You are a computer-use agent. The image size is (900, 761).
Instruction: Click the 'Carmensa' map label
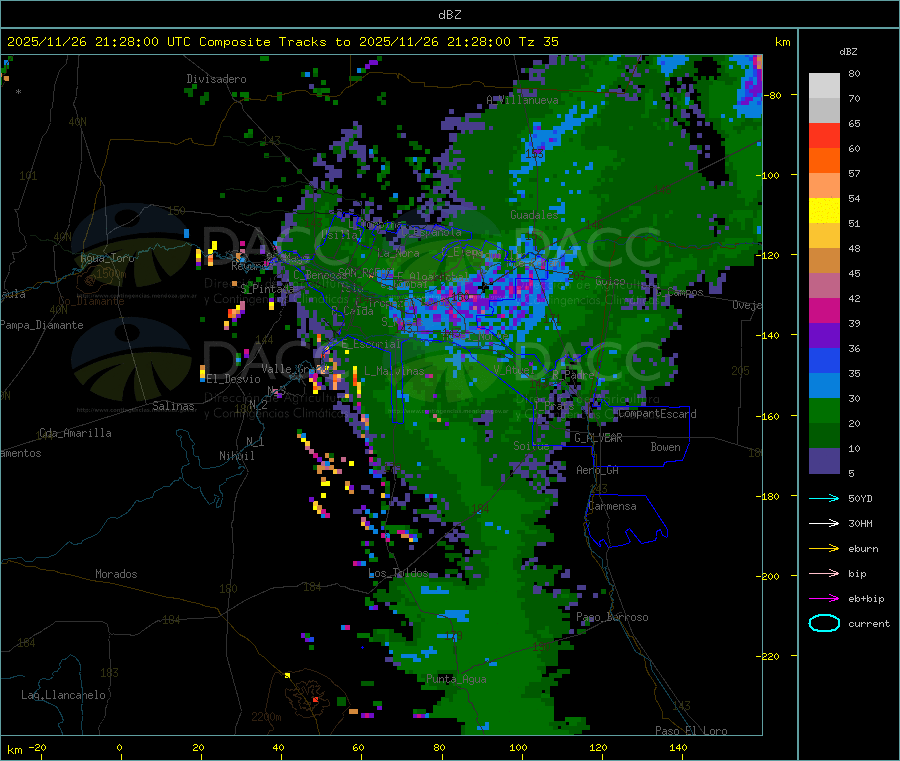pyautogui.click(x=612, y=506)
